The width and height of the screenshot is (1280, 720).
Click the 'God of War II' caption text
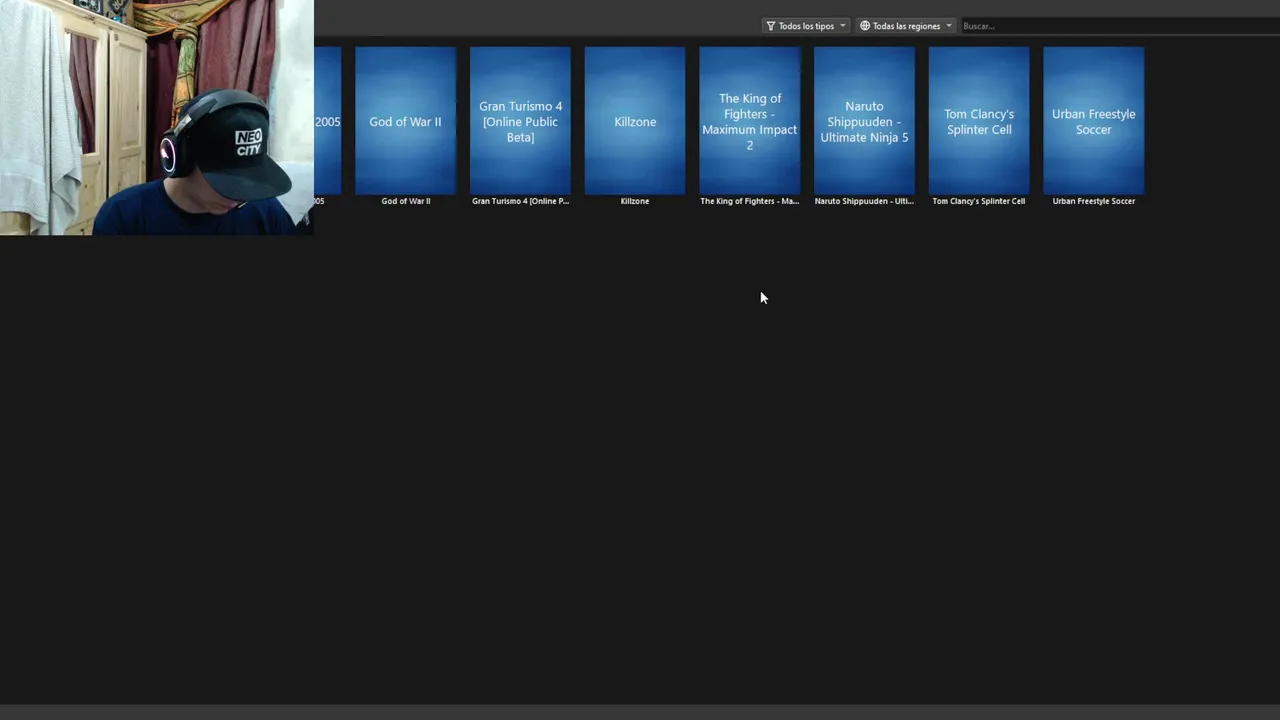coord(405,201)
